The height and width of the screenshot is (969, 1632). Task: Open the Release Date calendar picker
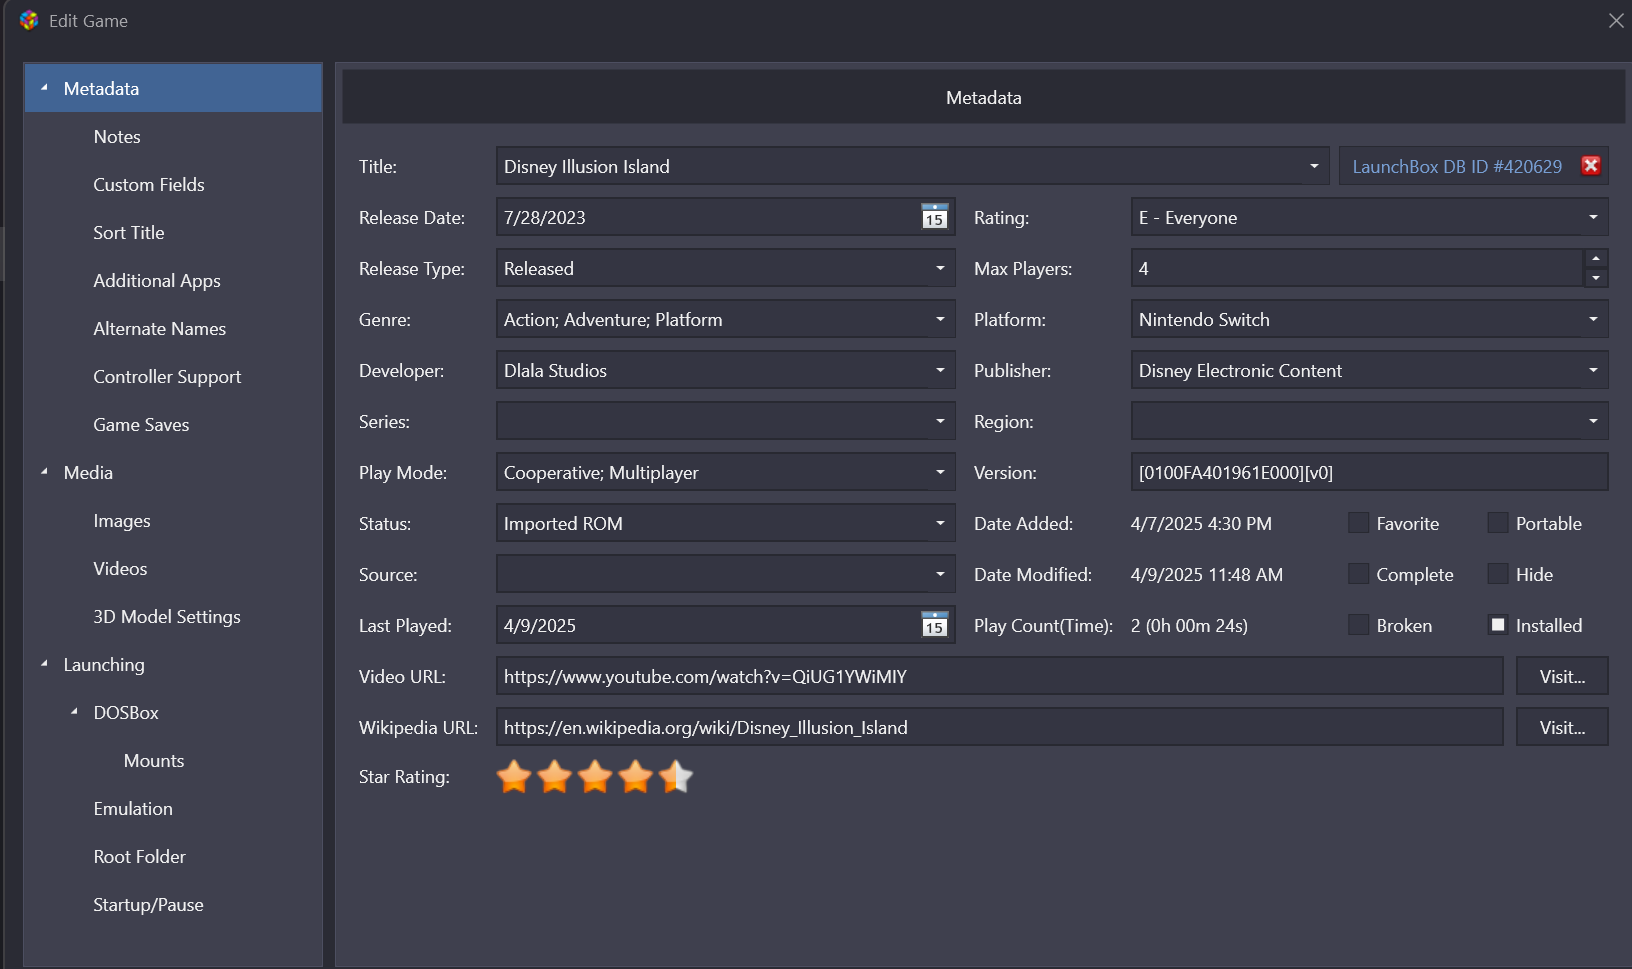pos(934,217)
